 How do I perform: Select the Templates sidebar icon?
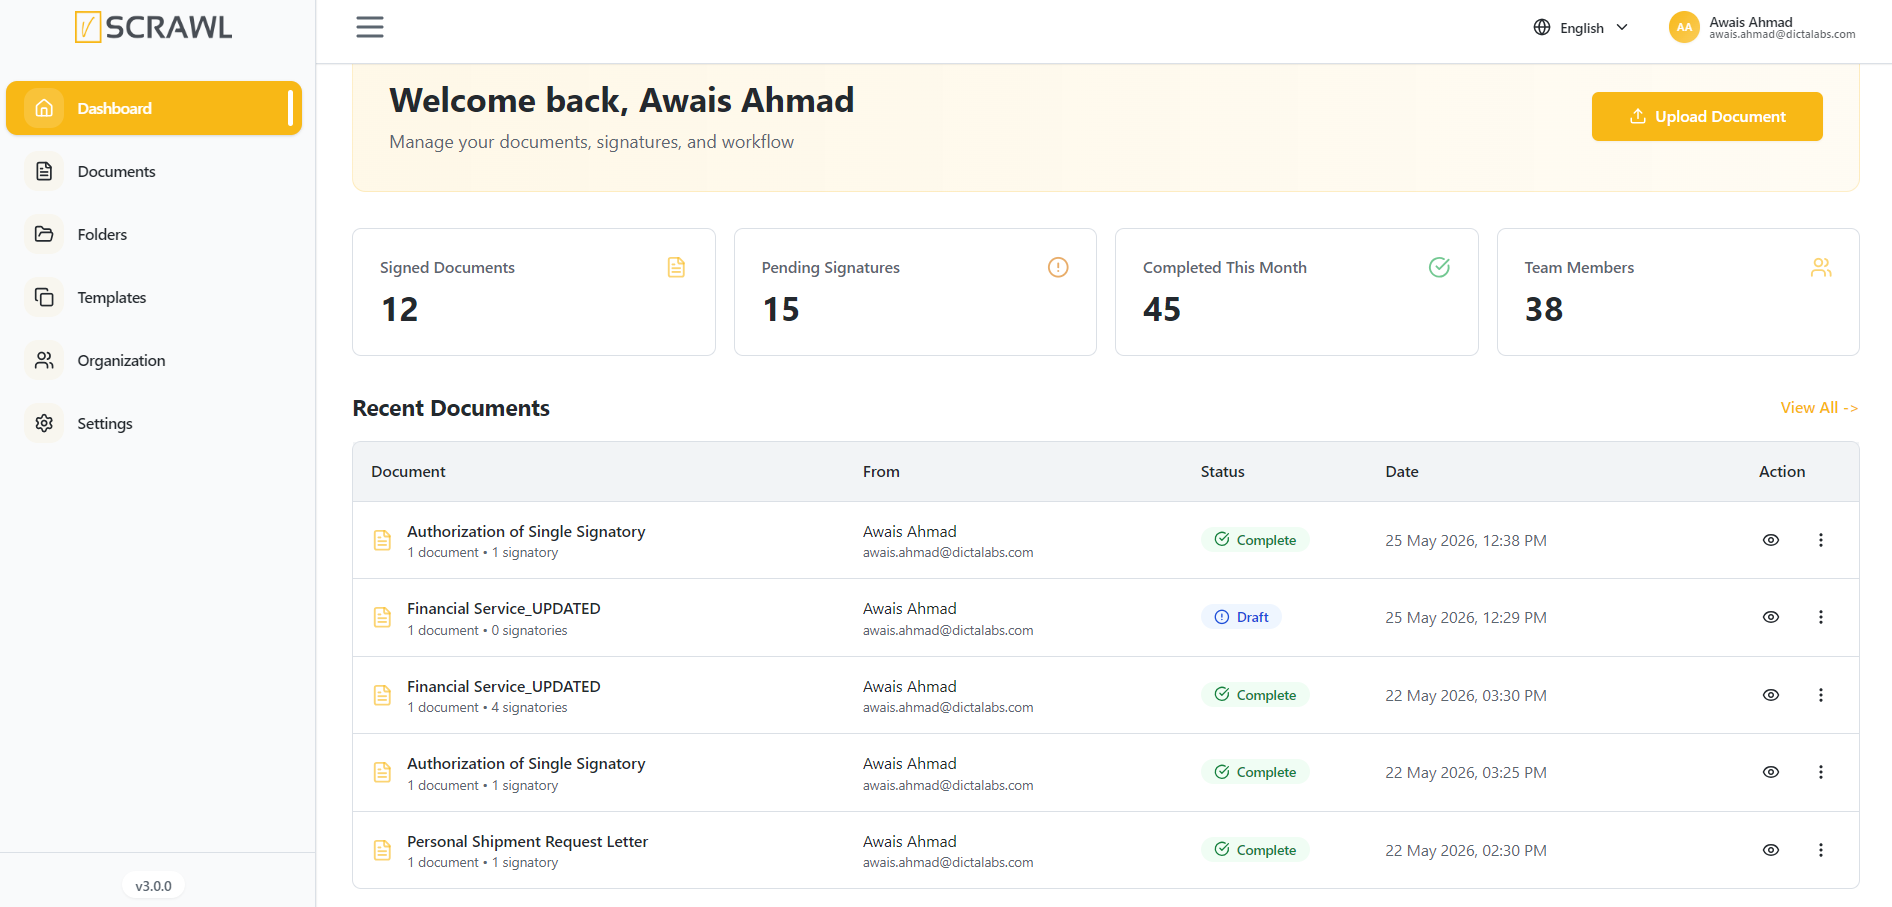coord(44,297)
